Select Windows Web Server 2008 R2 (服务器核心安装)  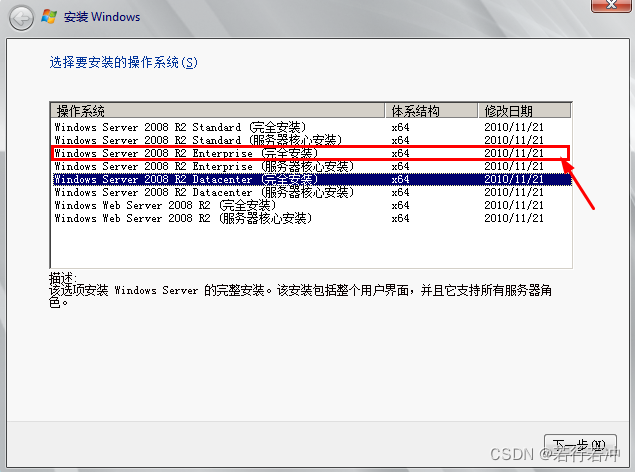[311, 218]
